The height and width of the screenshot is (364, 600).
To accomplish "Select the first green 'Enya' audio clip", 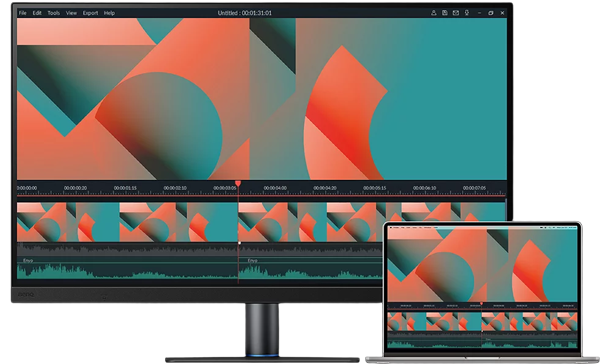I will point(127,268).
